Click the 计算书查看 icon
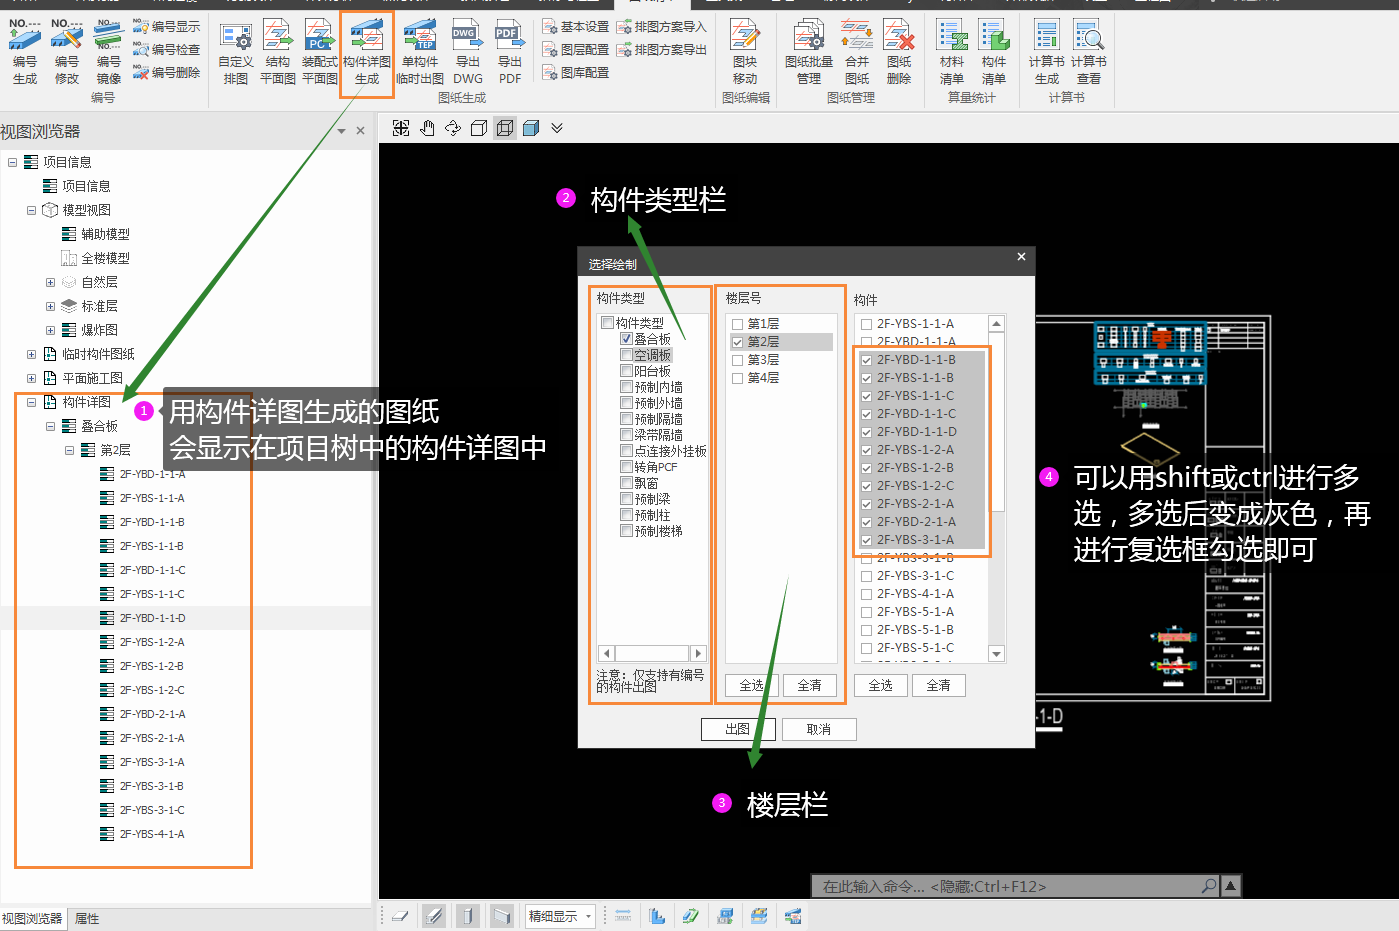Viewport: 1399px width, 931px height. point(1088,52)
